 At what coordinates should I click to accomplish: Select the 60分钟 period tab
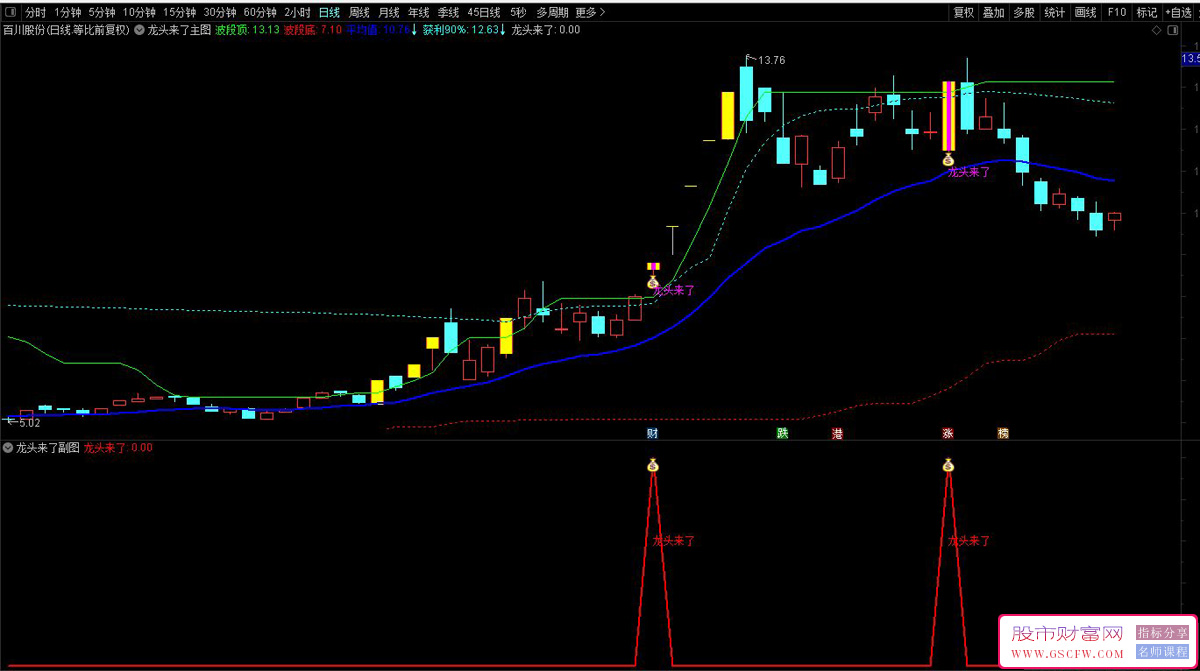coord(260,13)
